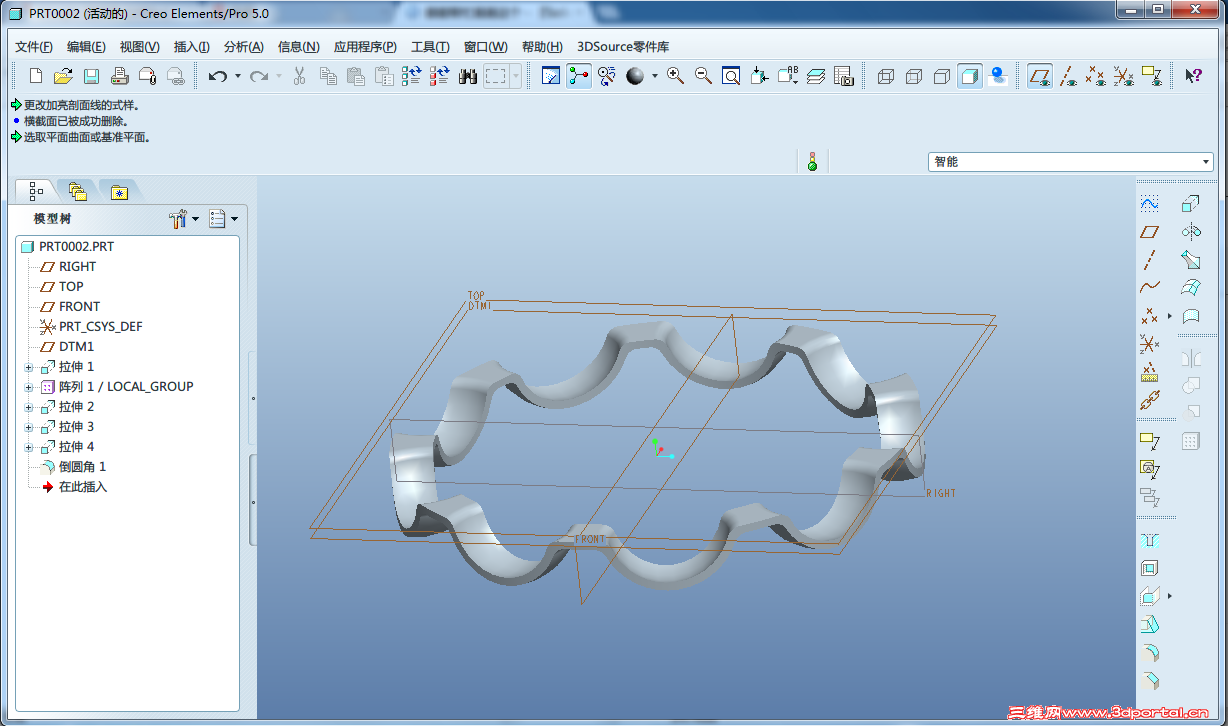Viewport: 1228px width, 726px height.
Task: Open the 分析(A) menu
Action: tap(243, 47)
